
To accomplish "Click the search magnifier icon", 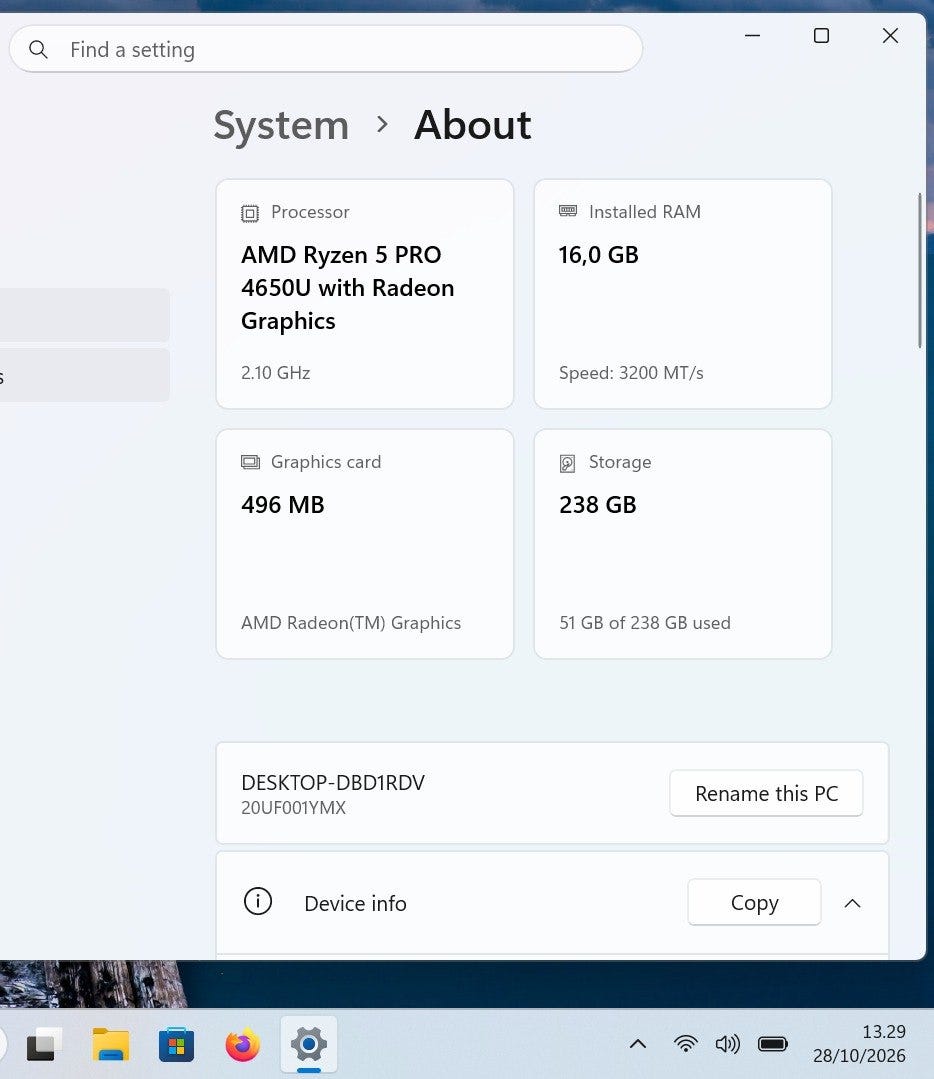I will click(39, 50).
